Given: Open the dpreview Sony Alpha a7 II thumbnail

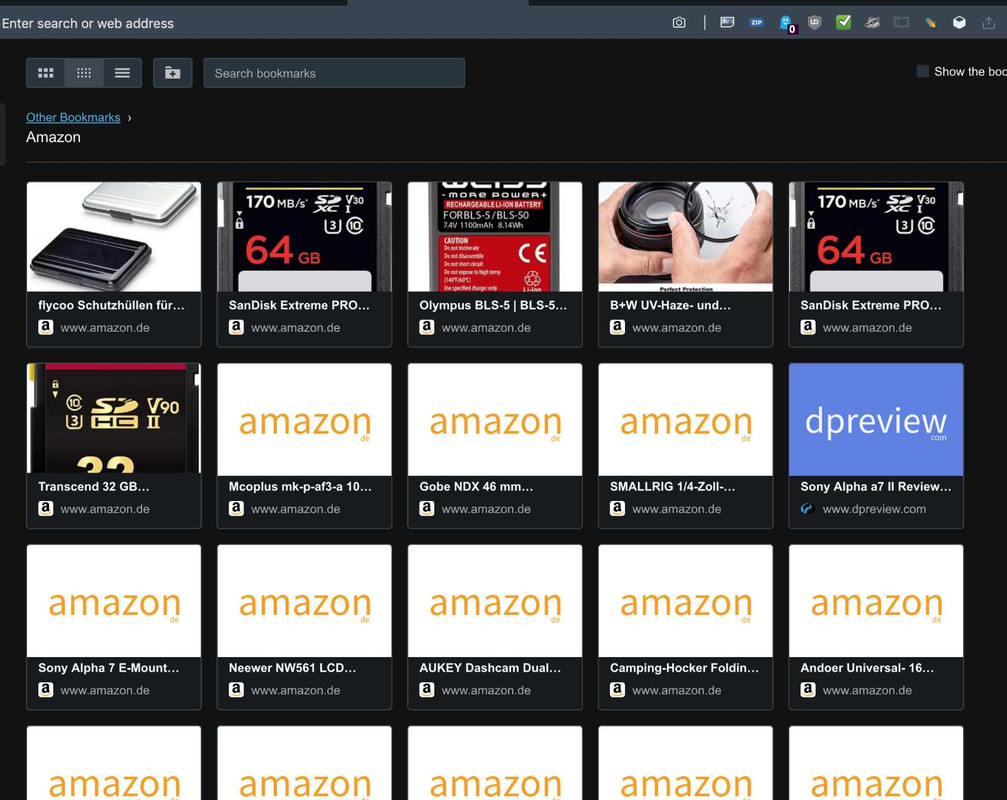Looking at the screenshot, I should tap(876, 420).
